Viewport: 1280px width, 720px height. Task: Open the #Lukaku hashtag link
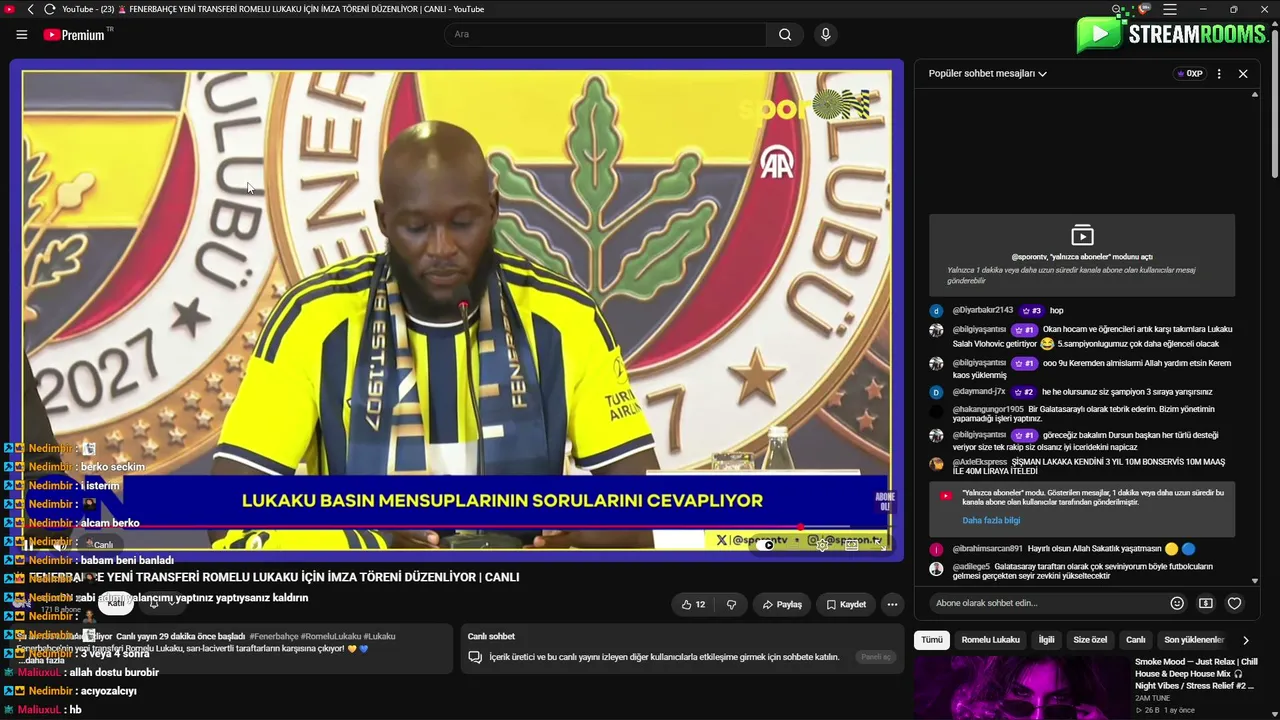tap(379, 636)
